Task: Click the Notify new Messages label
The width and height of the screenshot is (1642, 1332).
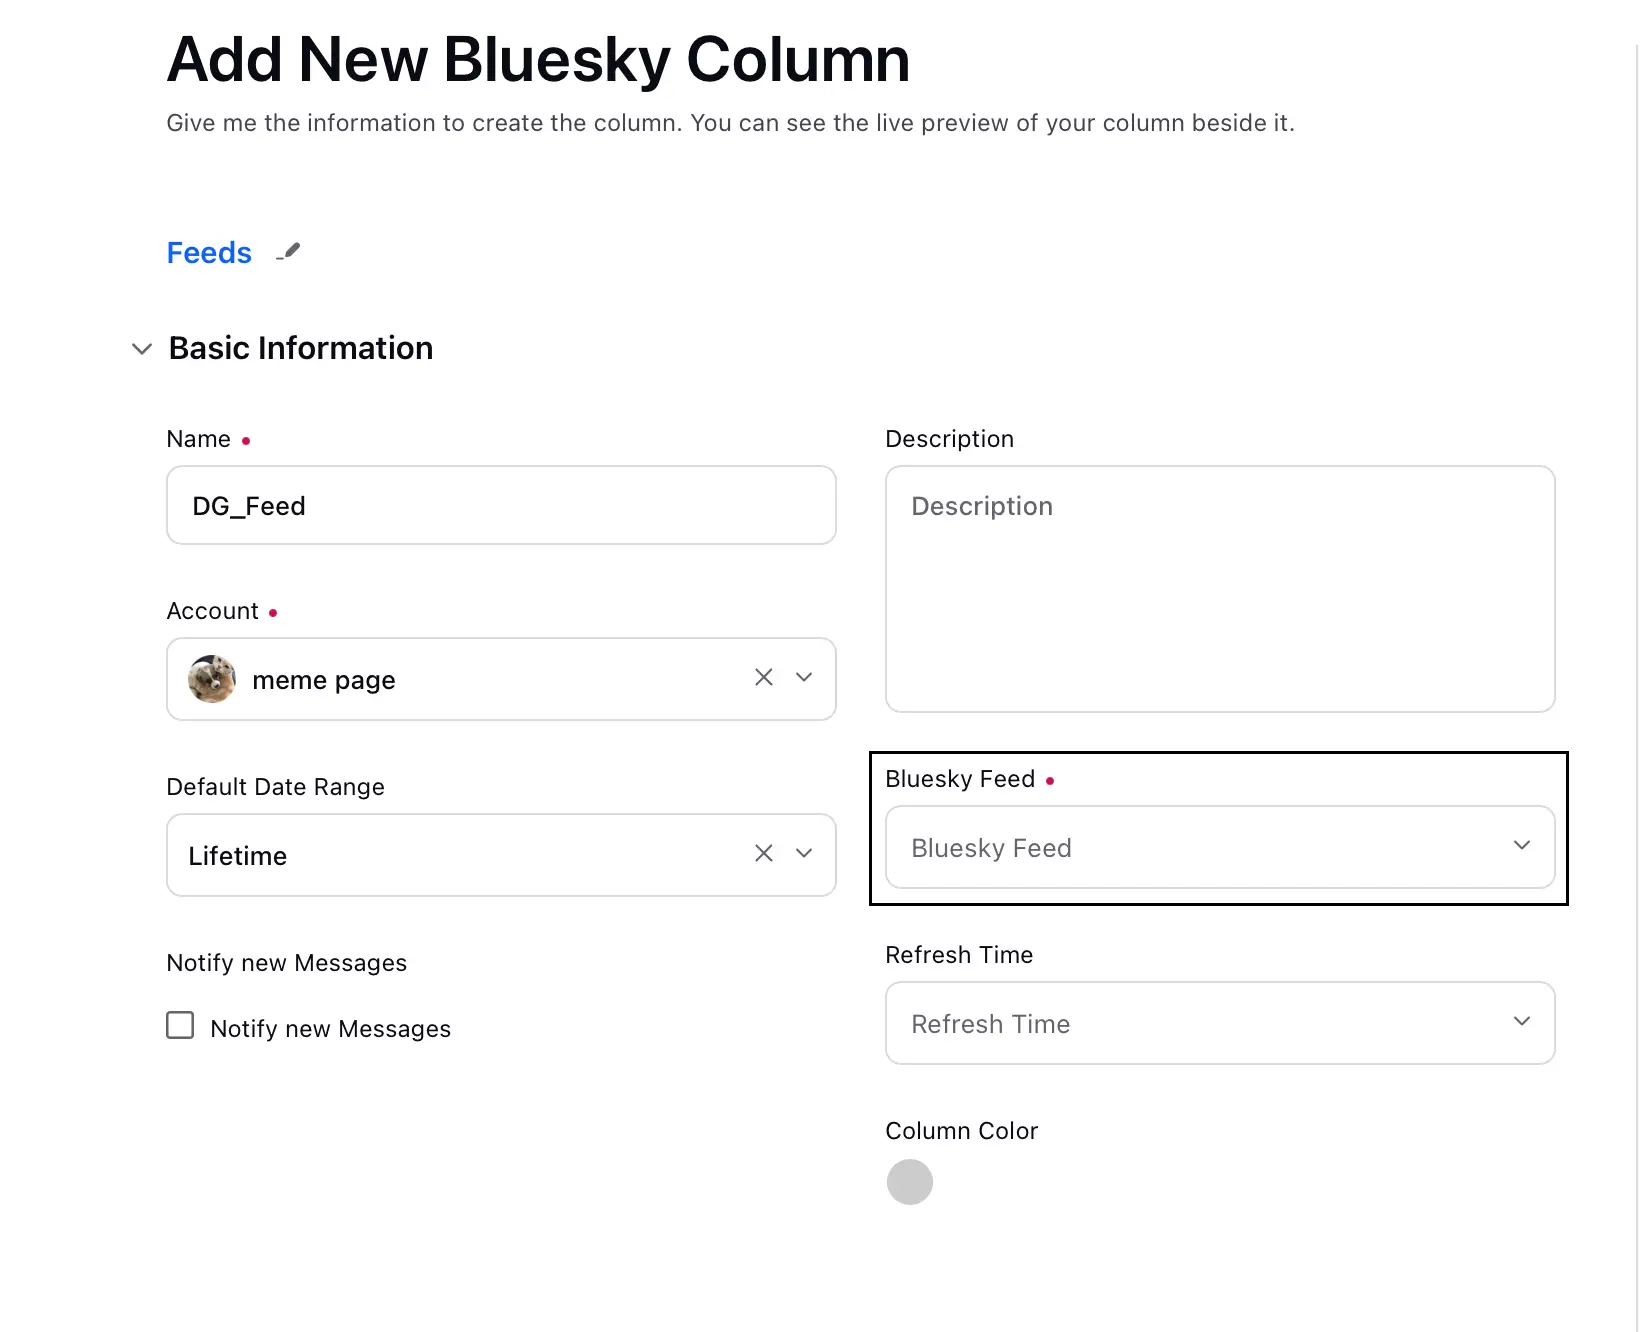Action: point(330,1028)
